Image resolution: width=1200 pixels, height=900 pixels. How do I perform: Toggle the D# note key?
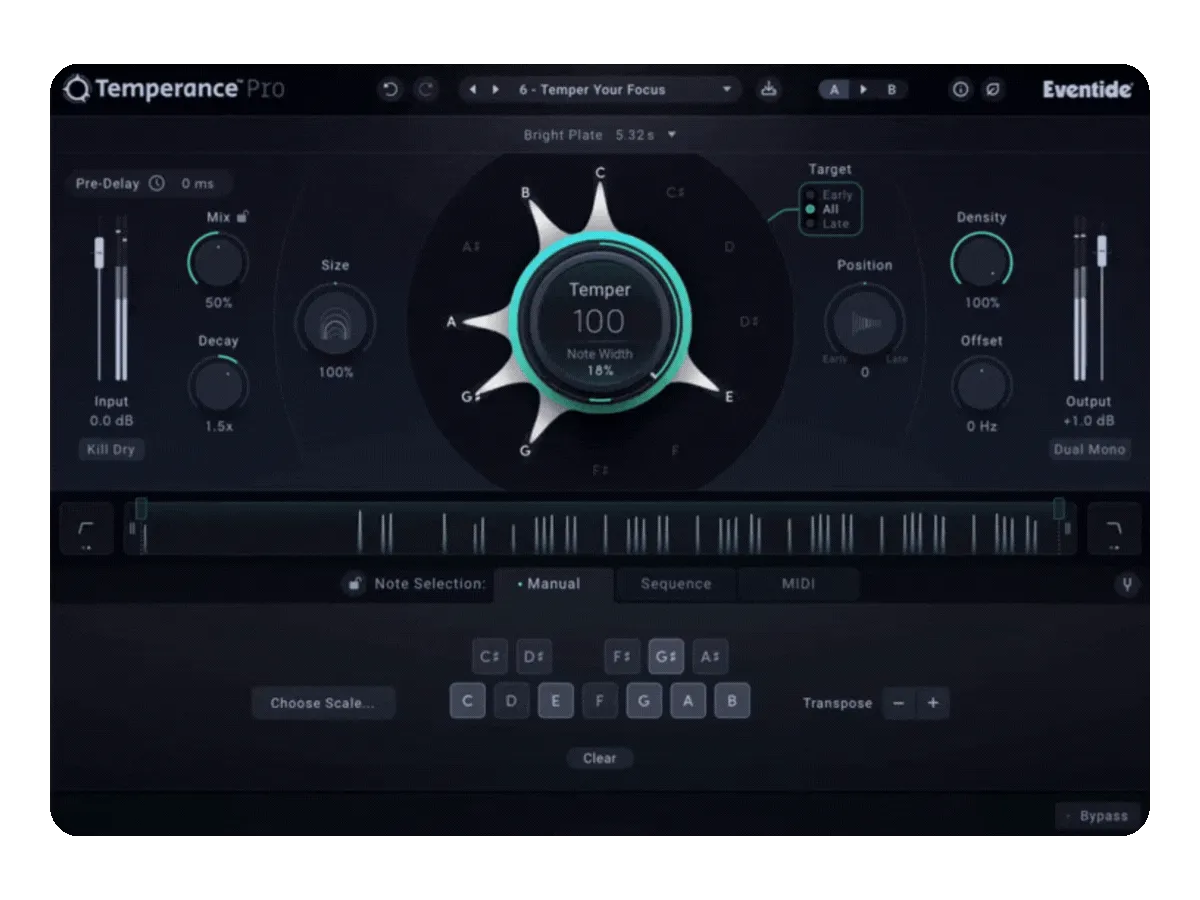pyautogui.click(x=534, y=657)
